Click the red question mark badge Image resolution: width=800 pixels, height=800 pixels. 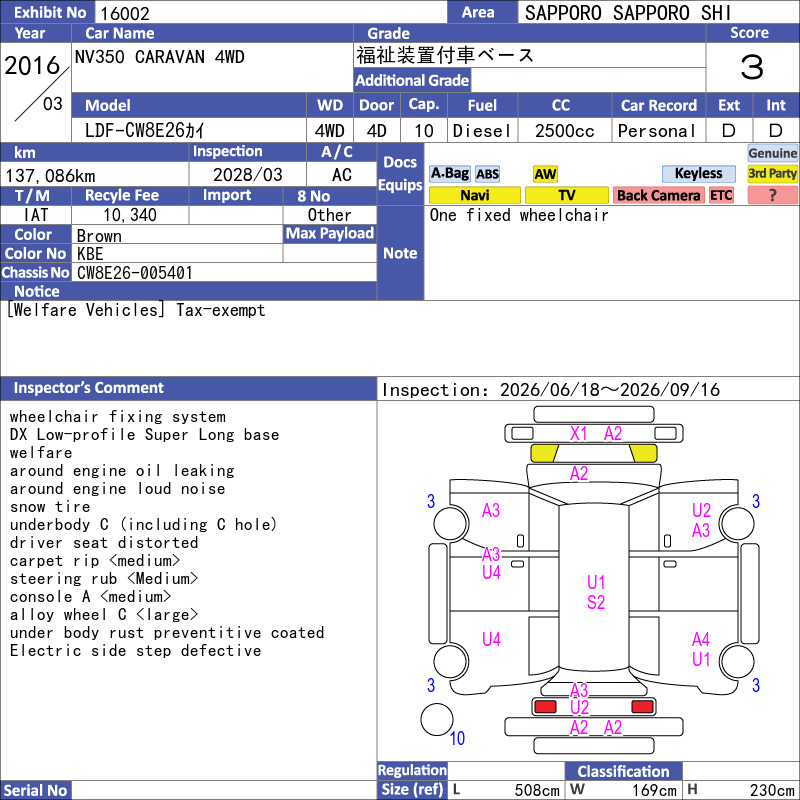(772, 195)
